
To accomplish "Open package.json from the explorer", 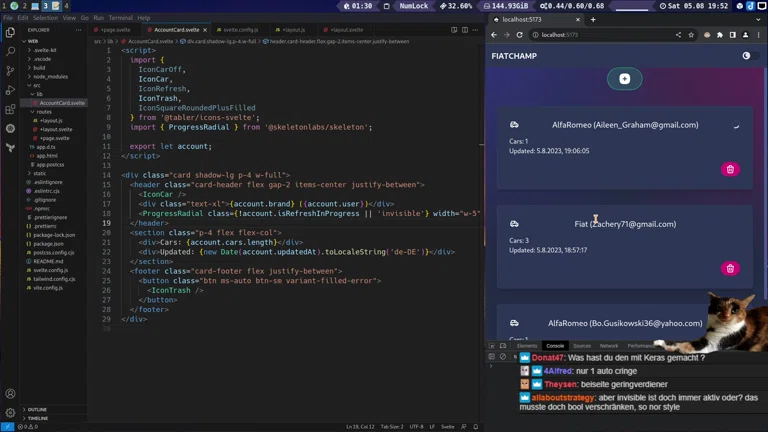I will (x=48, y=243).
